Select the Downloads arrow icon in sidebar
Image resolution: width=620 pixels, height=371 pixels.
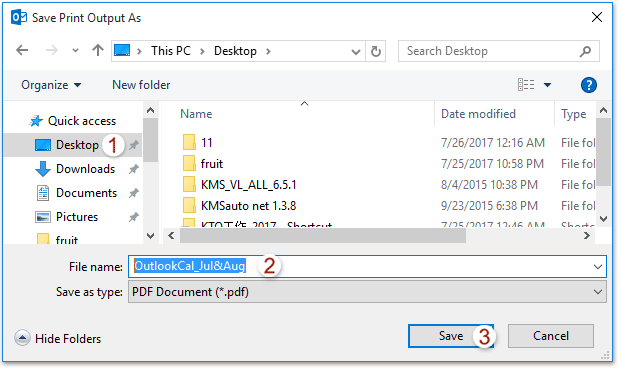point(43,169)
